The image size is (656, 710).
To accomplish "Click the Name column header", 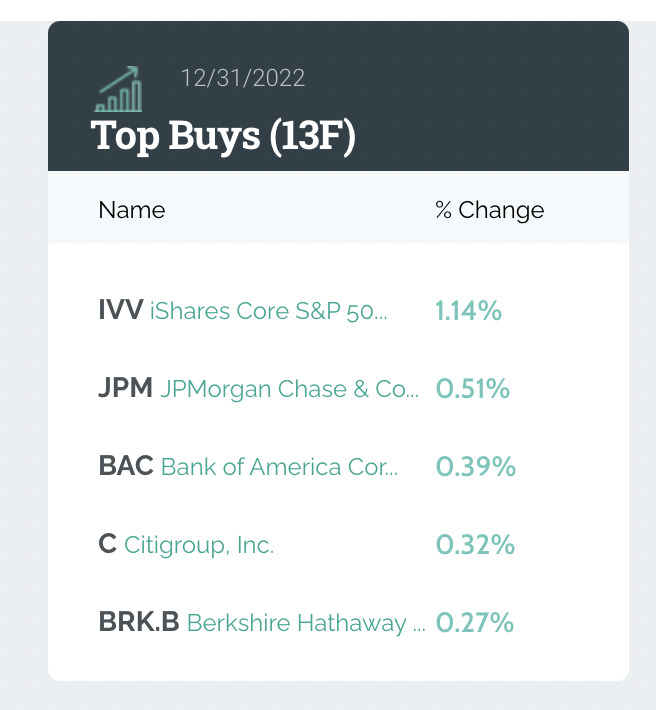I will tap(132, 210).
